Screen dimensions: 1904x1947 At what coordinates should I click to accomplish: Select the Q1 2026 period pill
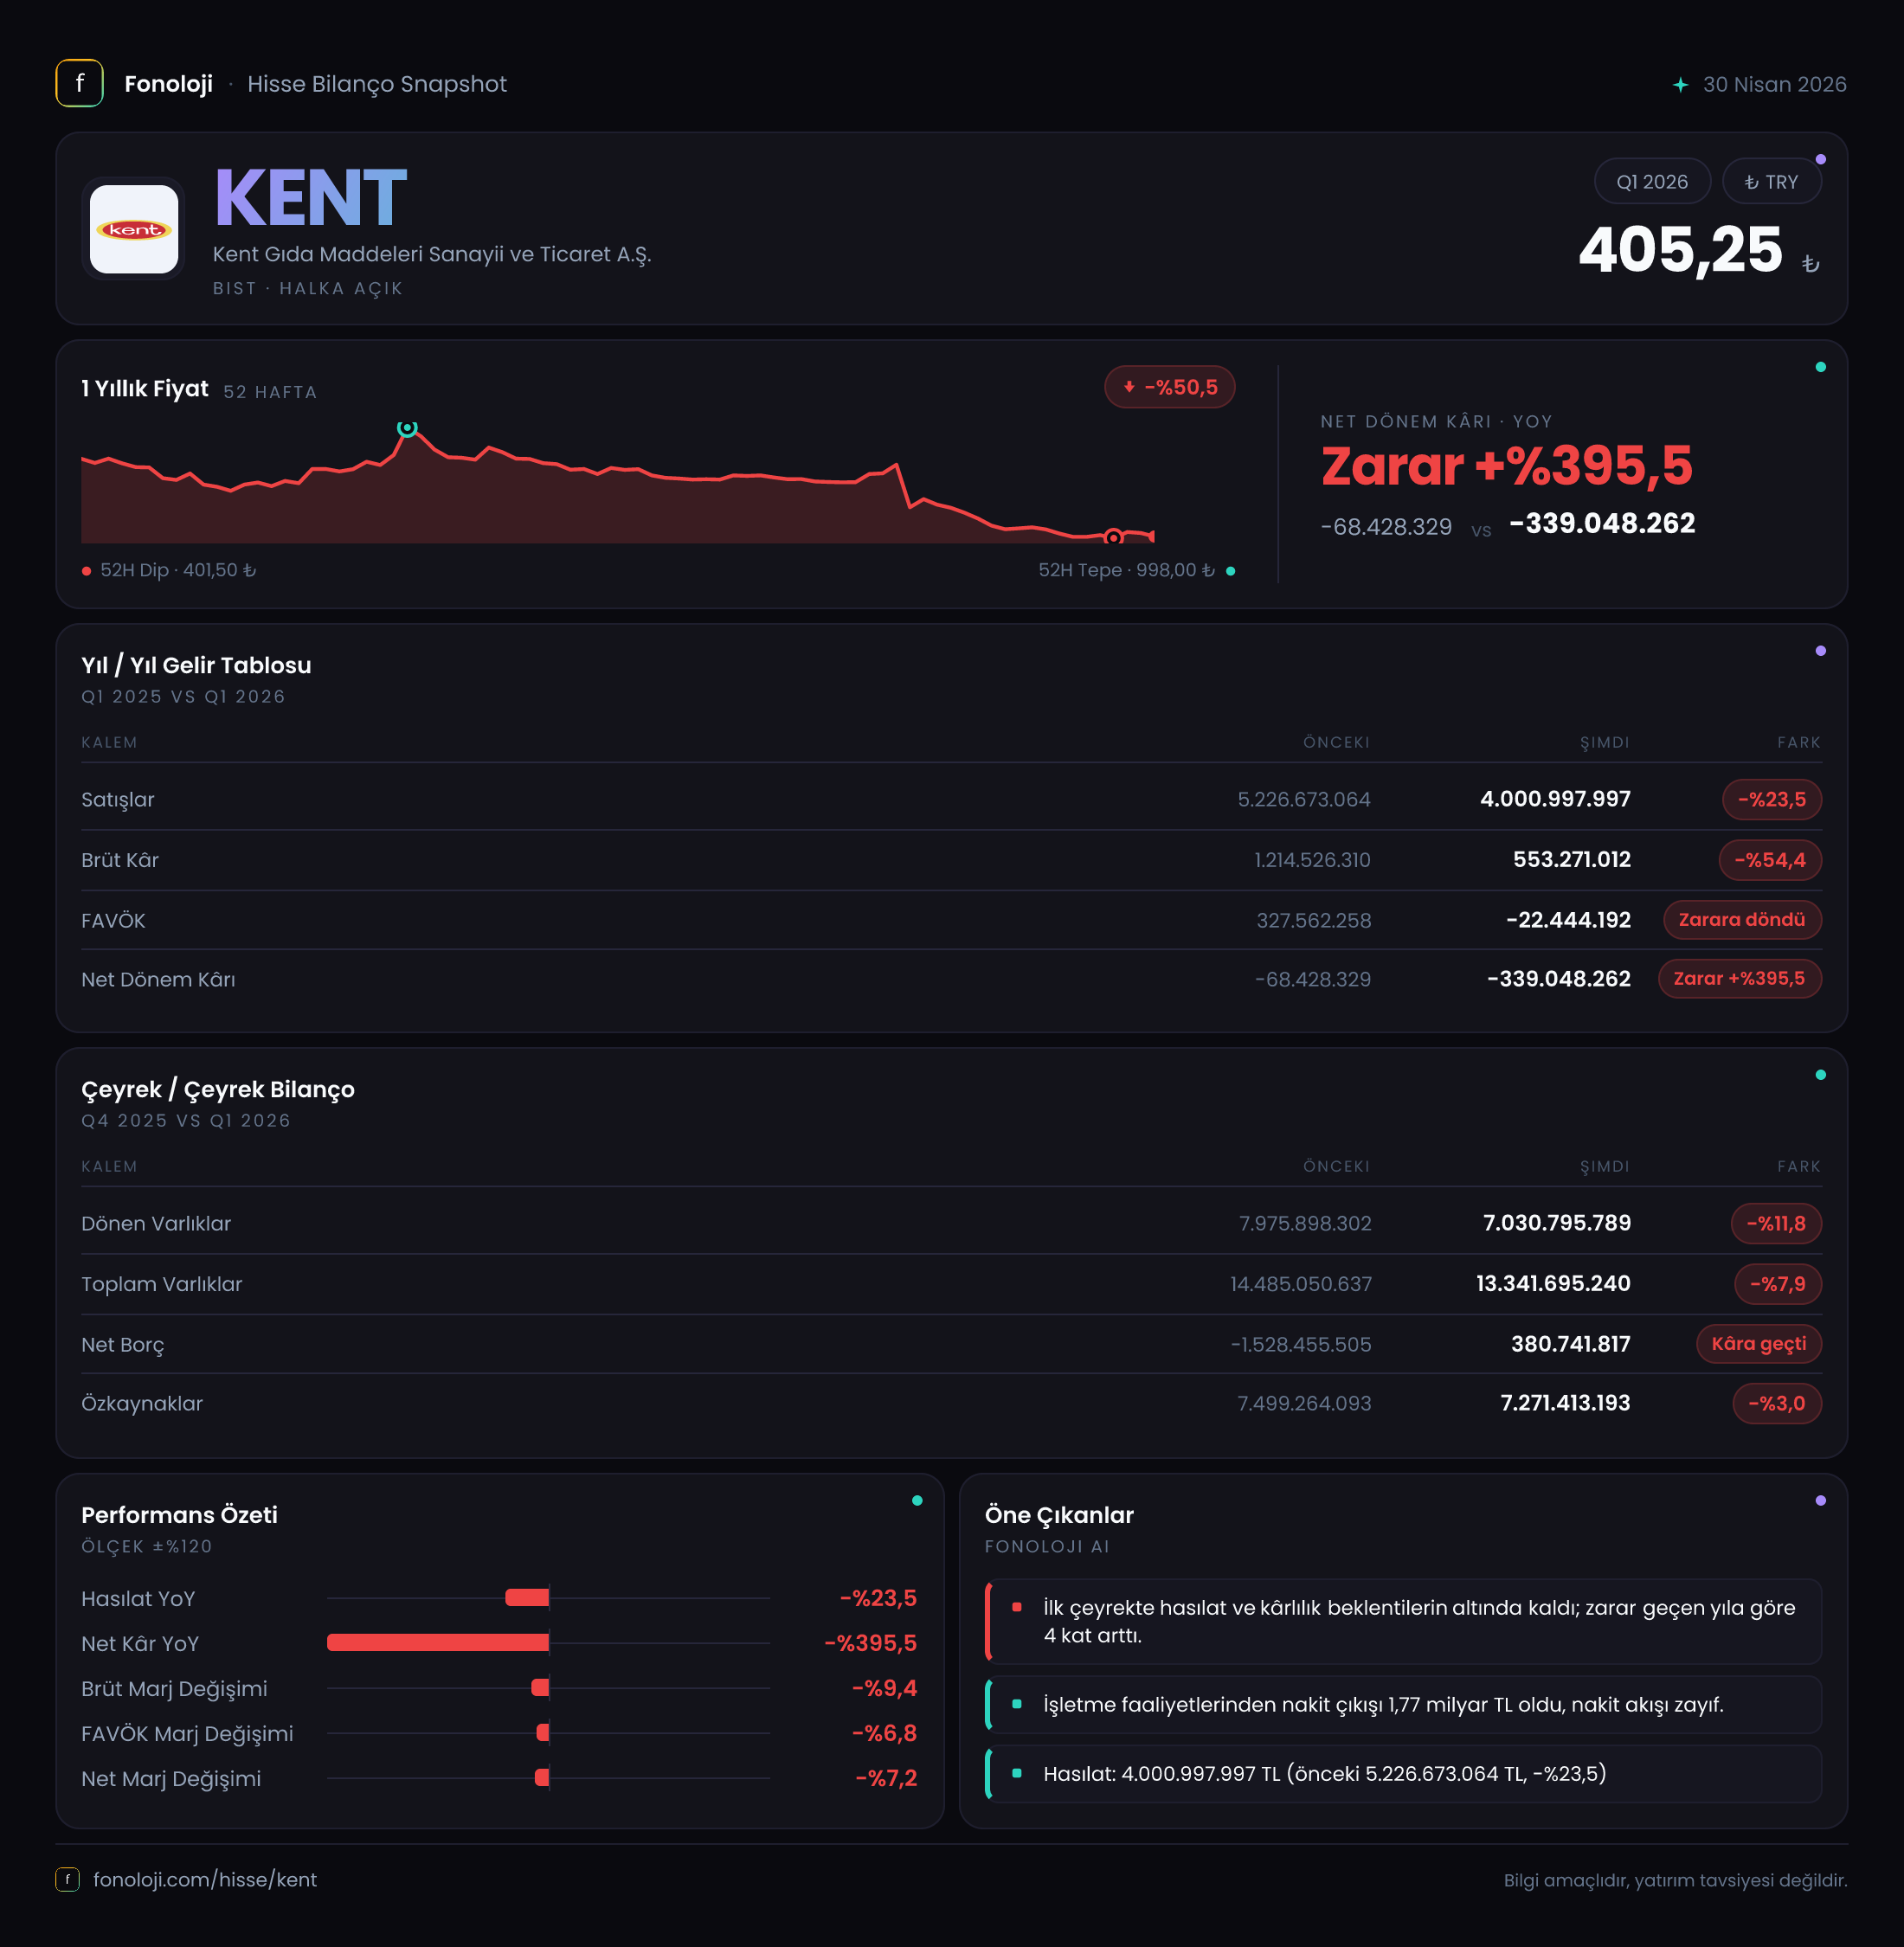pyautogui.click(x=1652, y=182)
